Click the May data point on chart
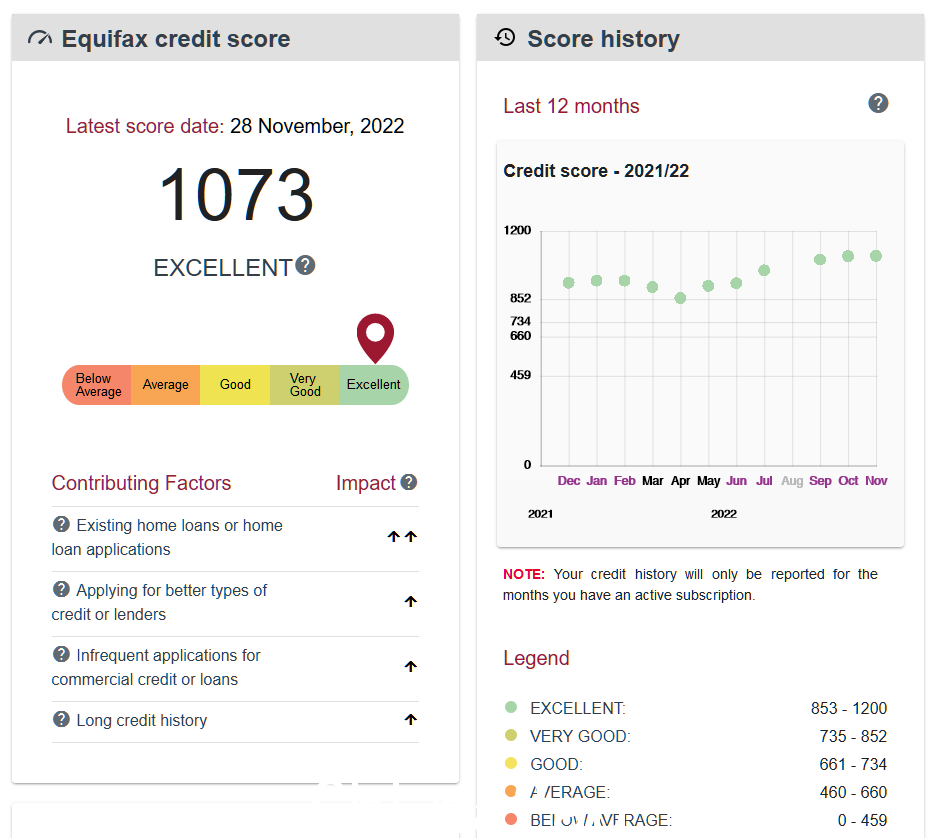Screen dimensions: 938x838 tap(708, 286)
